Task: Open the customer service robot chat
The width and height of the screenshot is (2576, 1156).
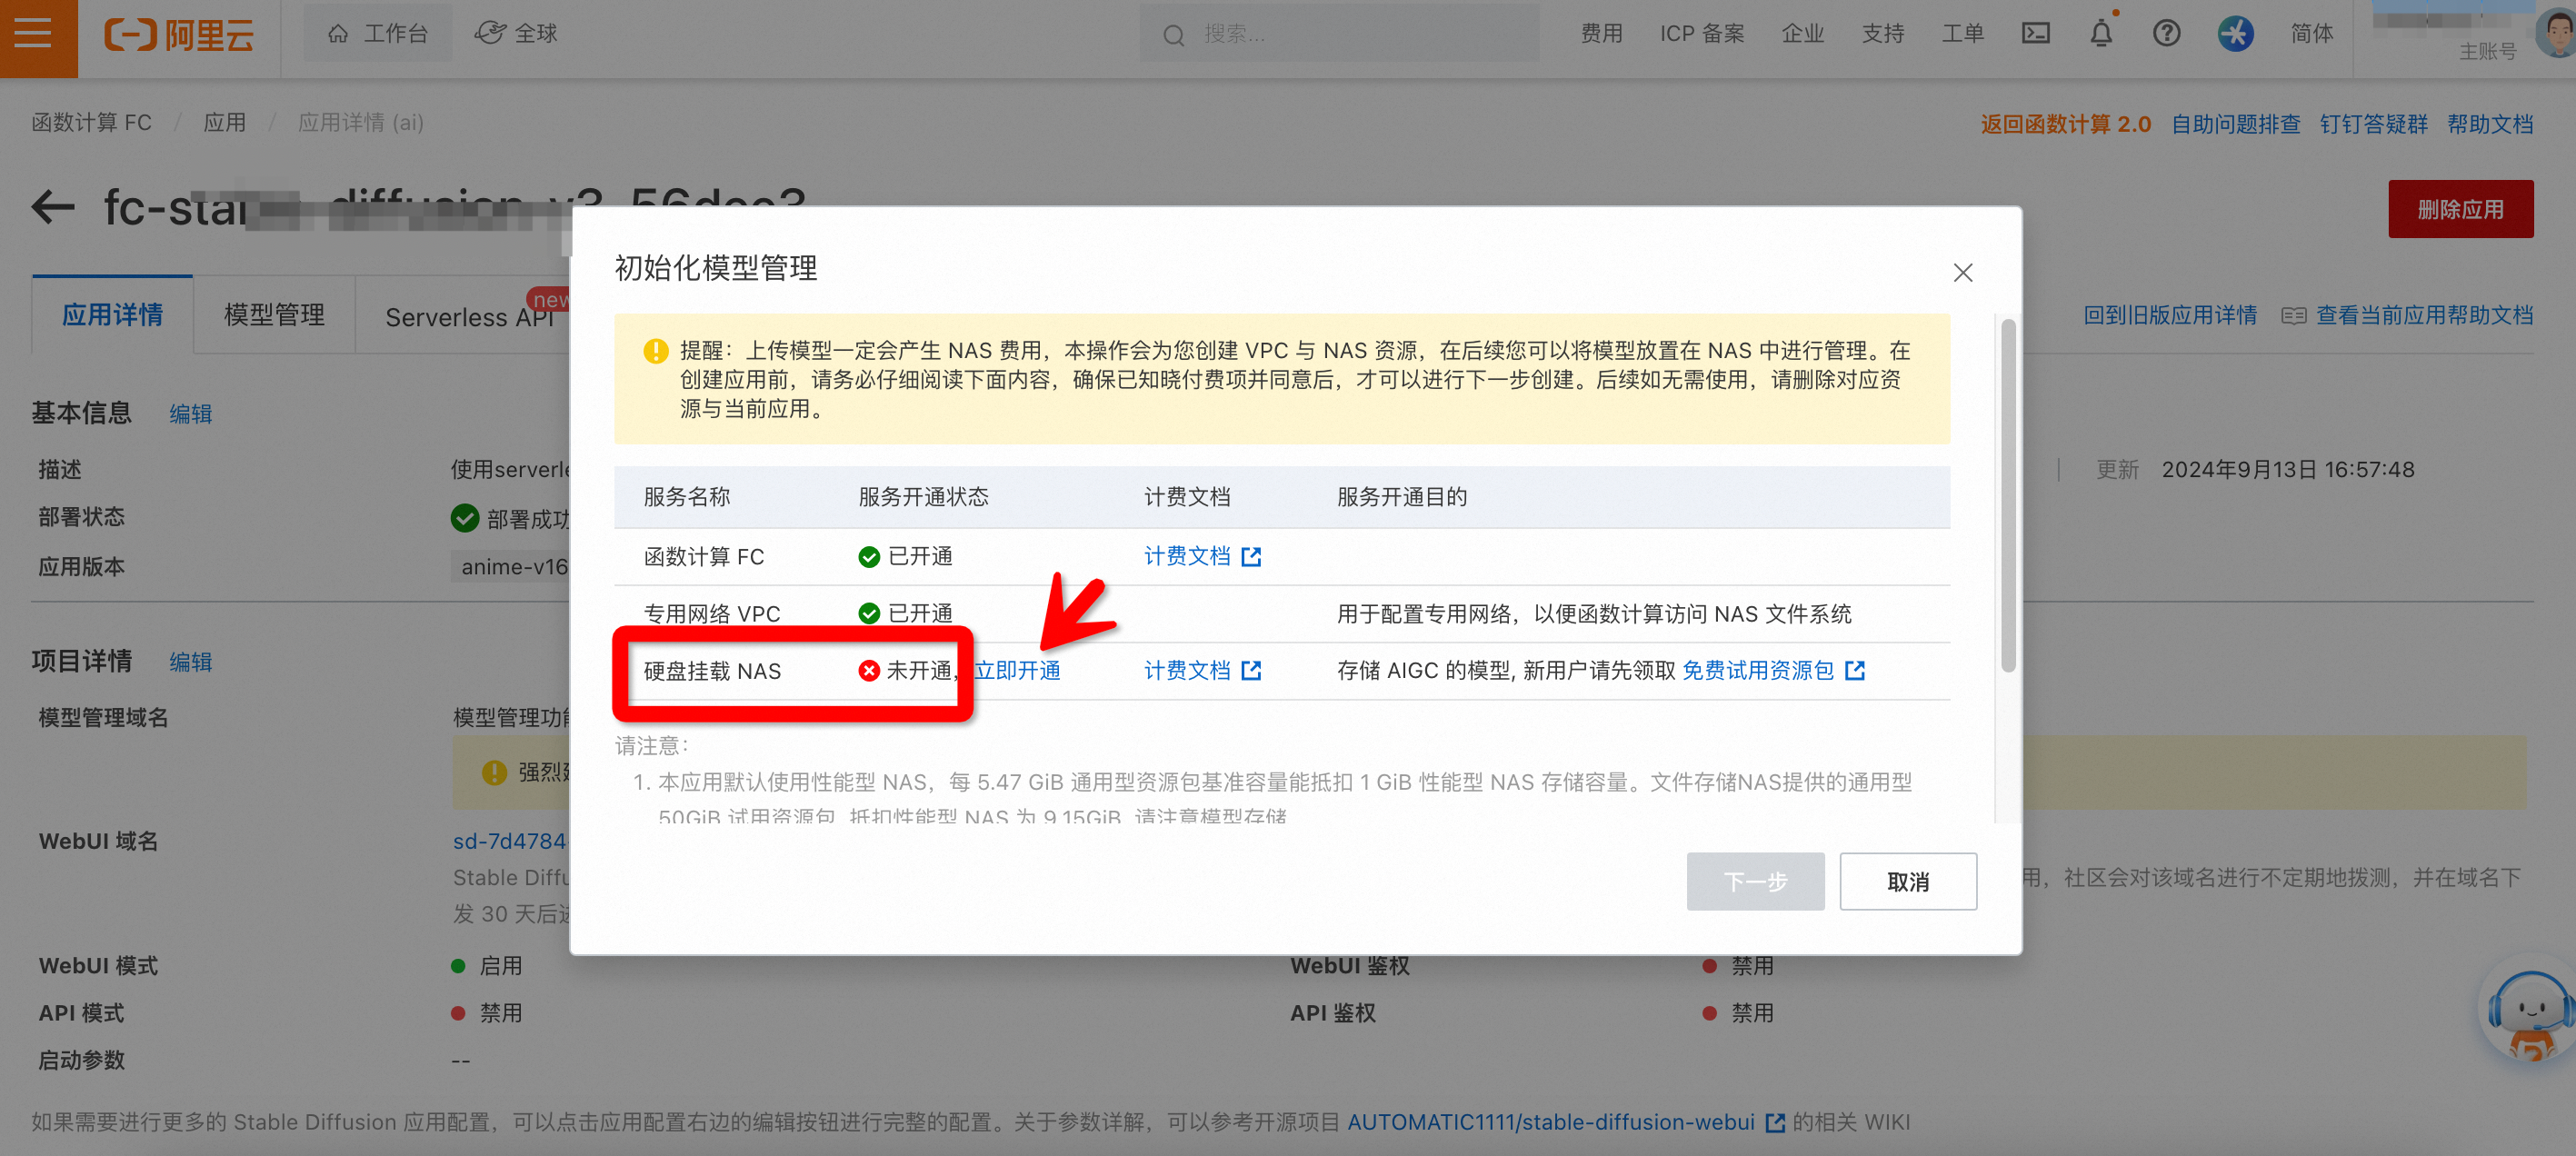Action: tap(2531, 1012)
